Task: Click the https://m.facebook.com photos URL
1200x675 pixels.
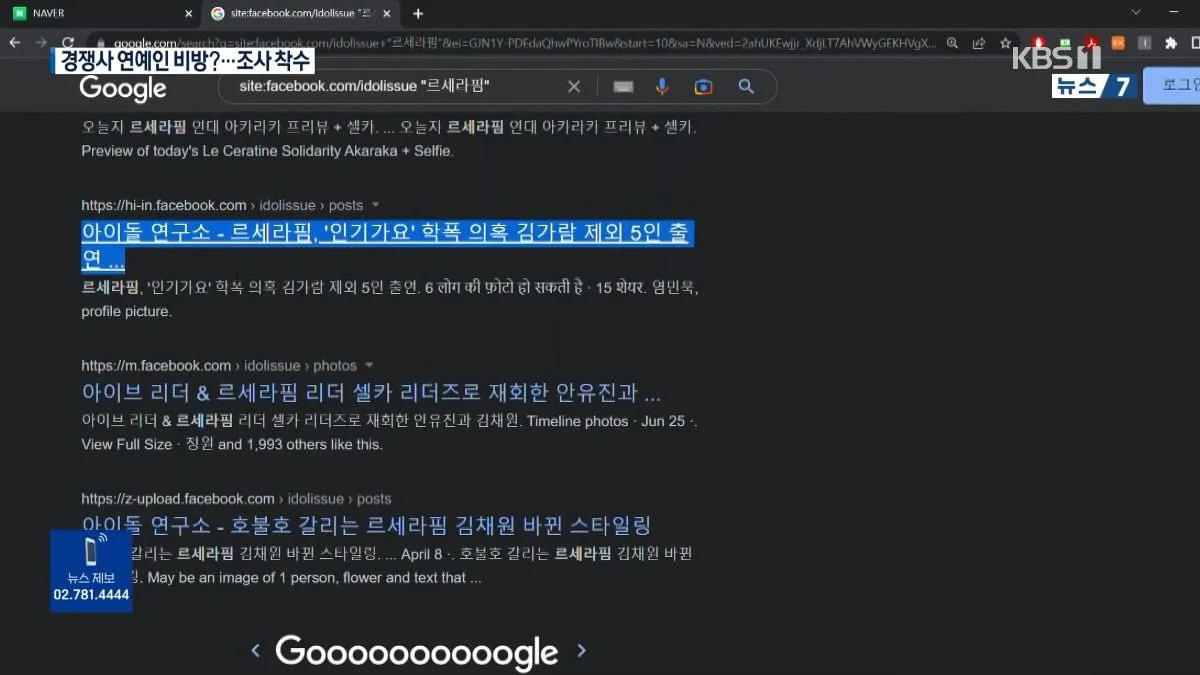Action: click(x=219, y=366)
